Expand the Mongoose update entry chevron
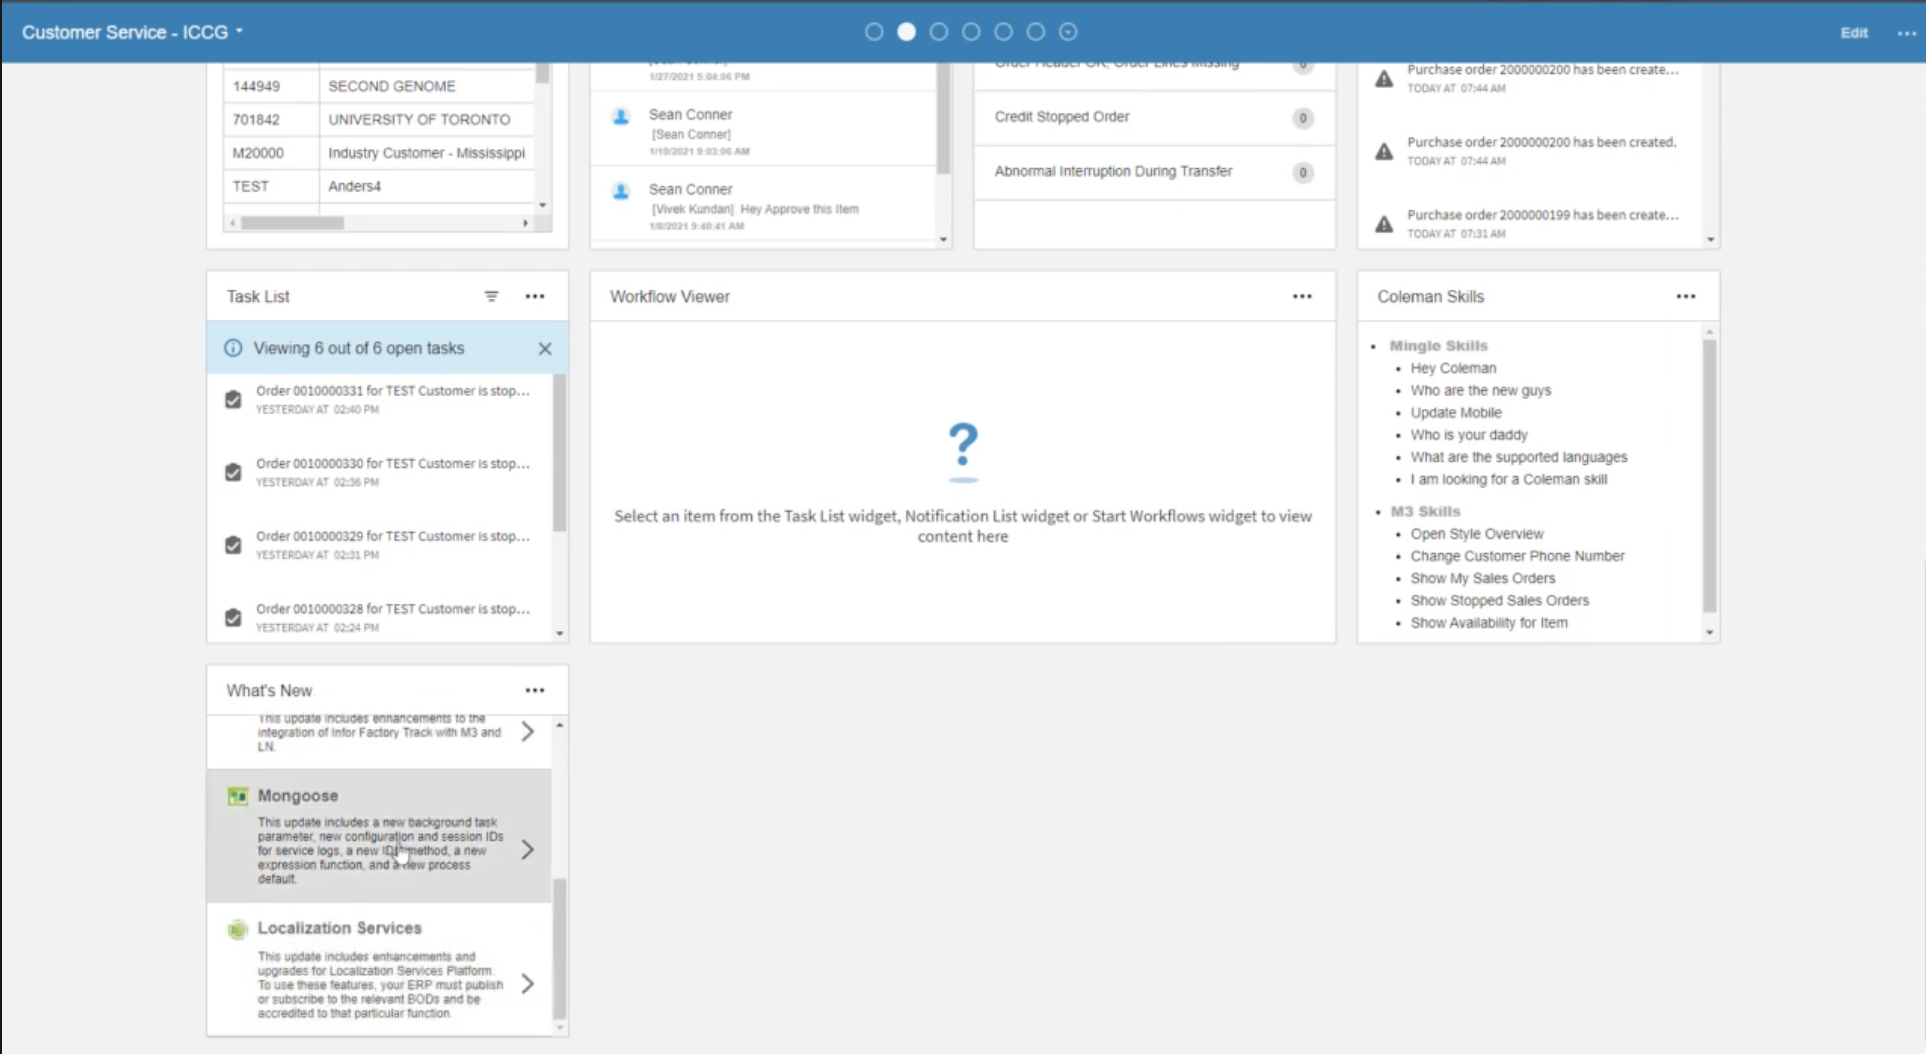 (x=527, y=850)
